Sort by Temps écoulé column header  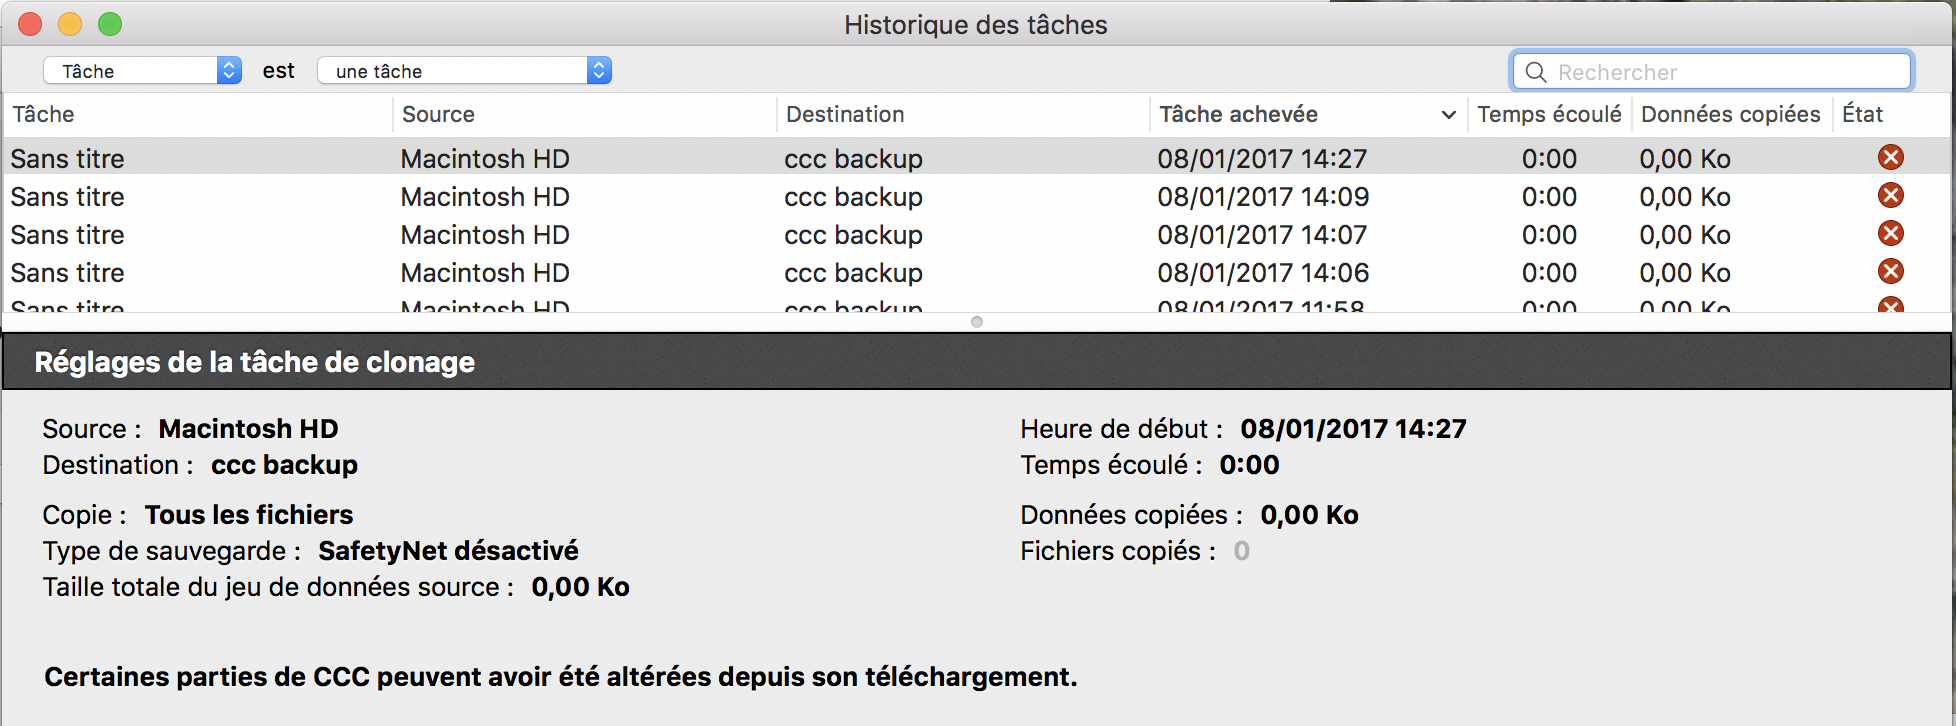(1549, 115)
